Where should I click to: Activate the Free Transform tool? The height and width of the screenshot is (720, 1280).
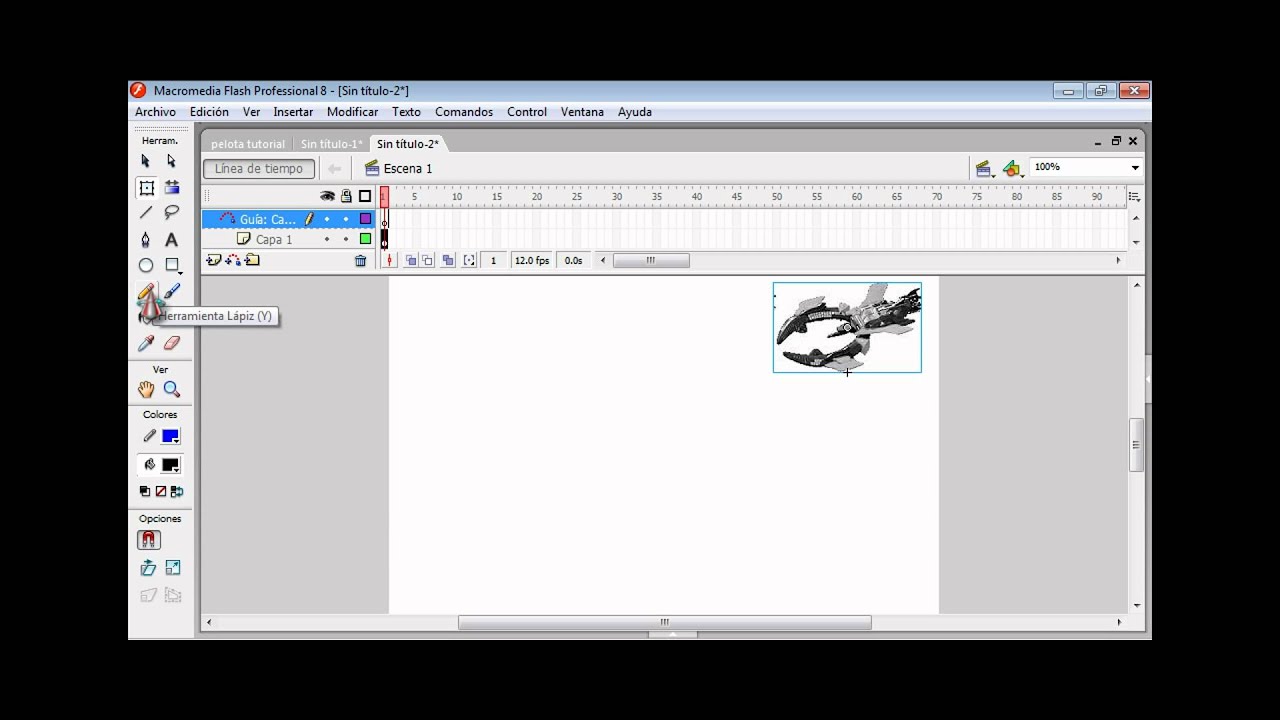click(146, 187)
